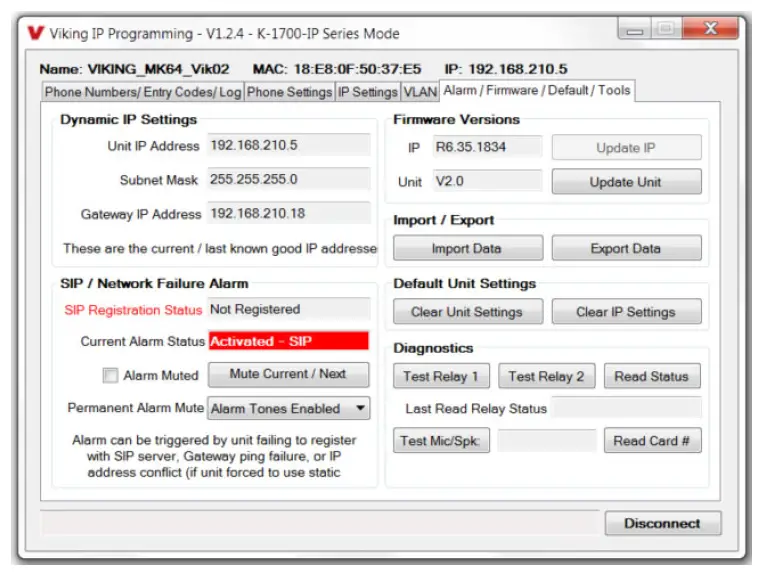This screenshot has height=582, width=766.
Task: Run the Test Relay 1 diagnostic
Action: pyautogui.click(x=441, y=376)
